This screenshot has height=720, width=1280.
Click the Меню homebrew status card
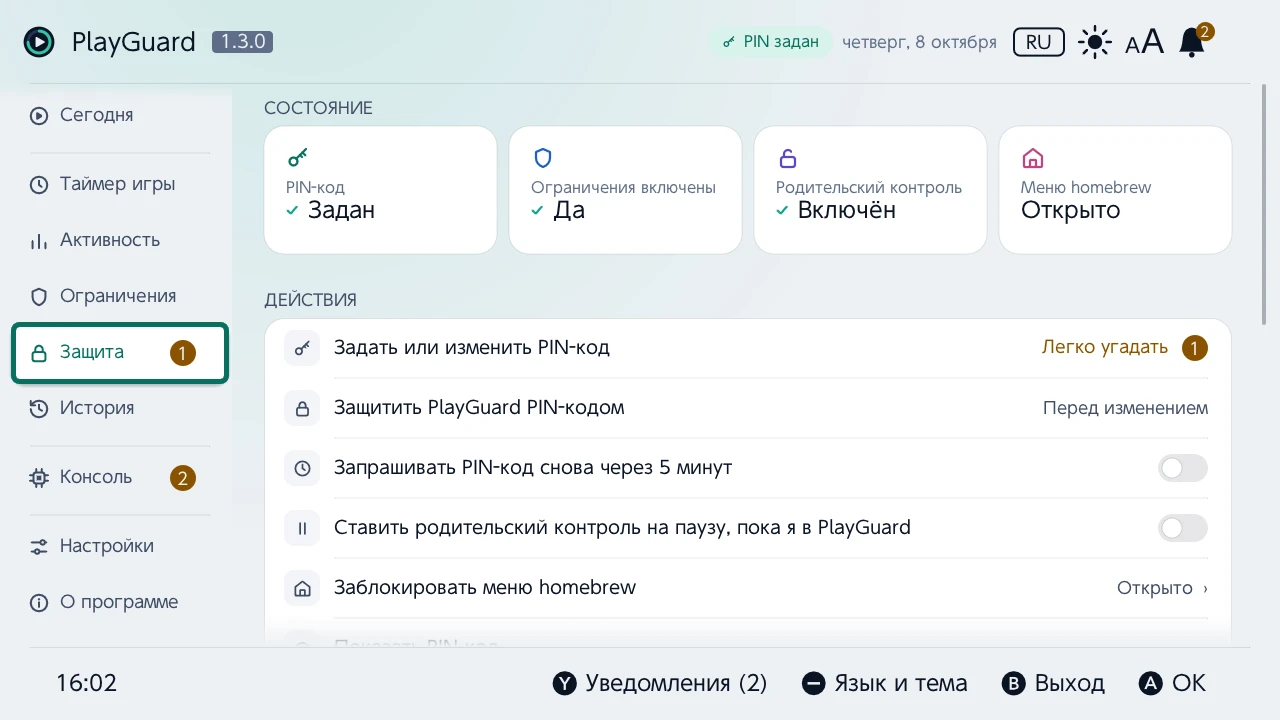tap(1115, 190)
